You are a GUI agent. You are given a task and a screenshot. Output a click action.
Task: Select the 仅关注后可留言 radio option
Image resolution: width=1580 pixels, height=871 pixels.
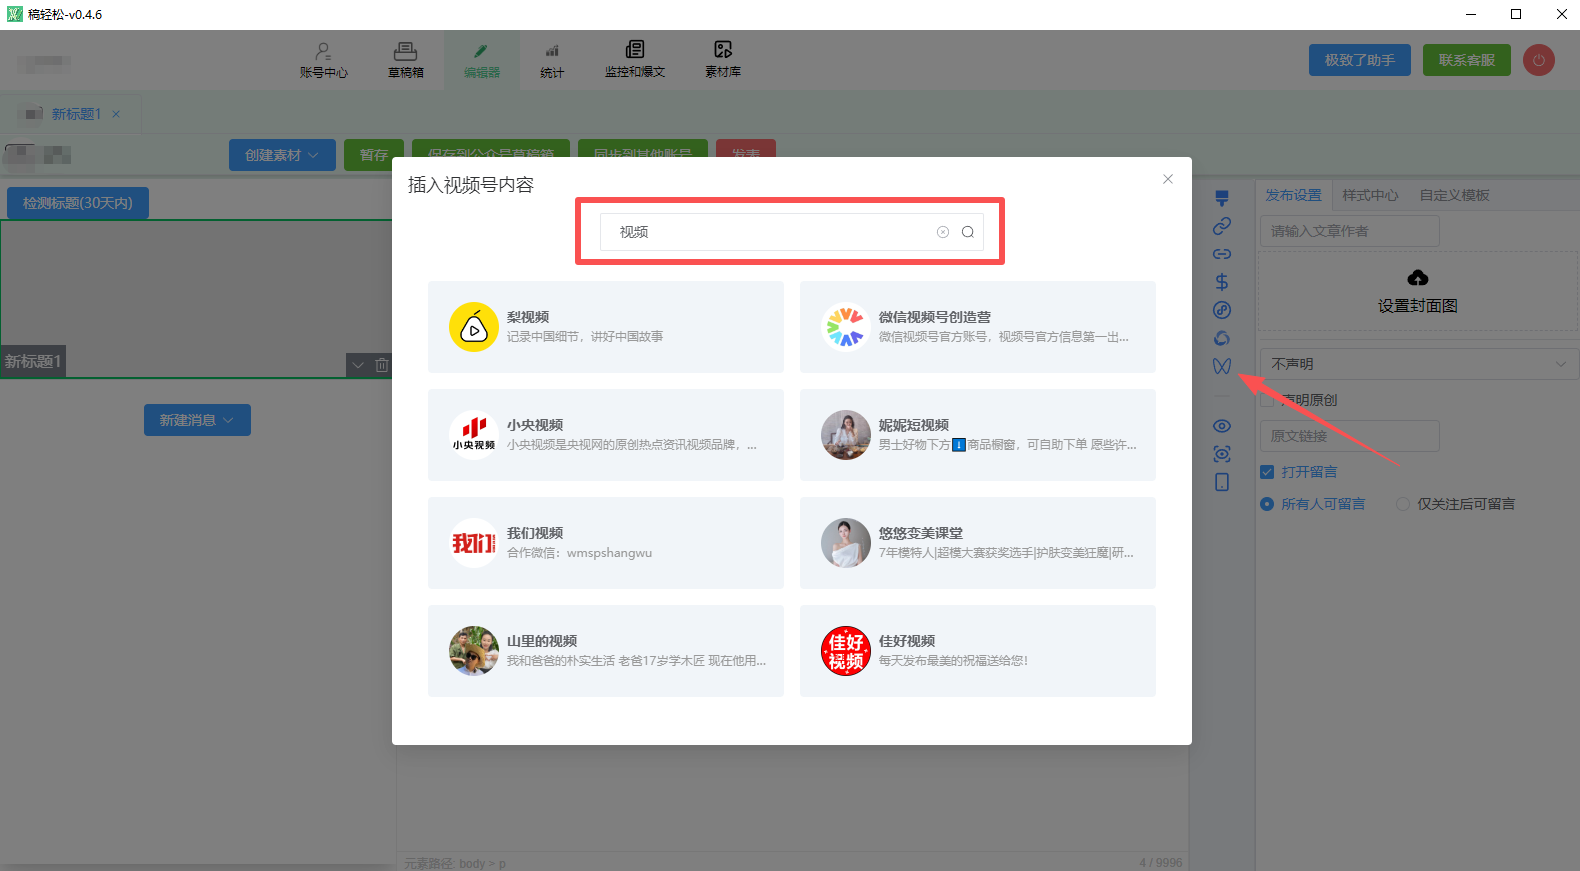(x=1403, y=504)
